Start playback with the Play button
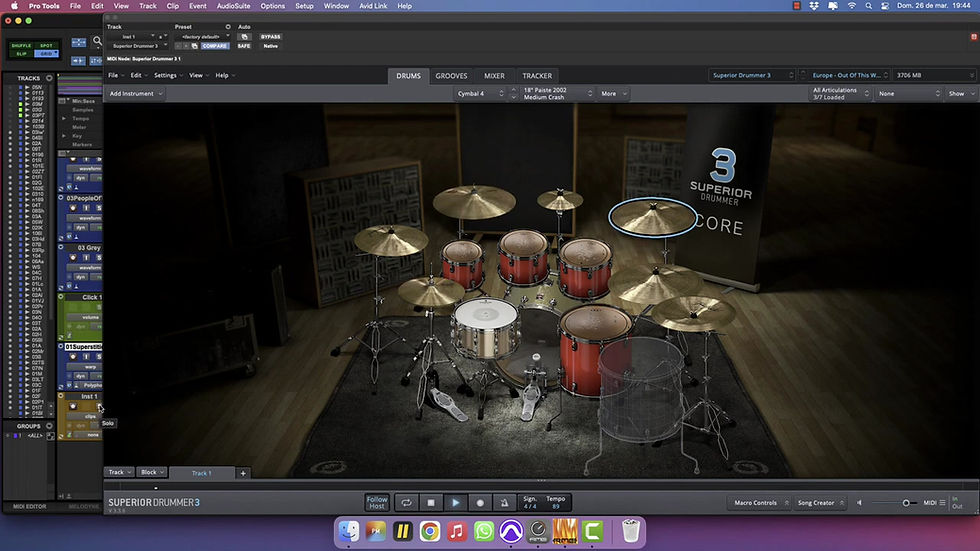Screen dimensions: 980x551 tap(456, 502)
